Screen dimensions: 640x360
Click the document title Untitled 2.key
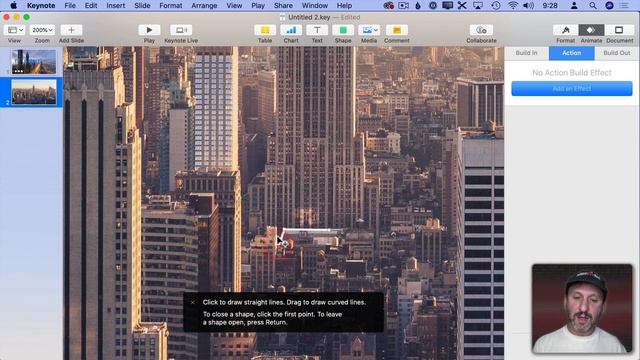309,17
